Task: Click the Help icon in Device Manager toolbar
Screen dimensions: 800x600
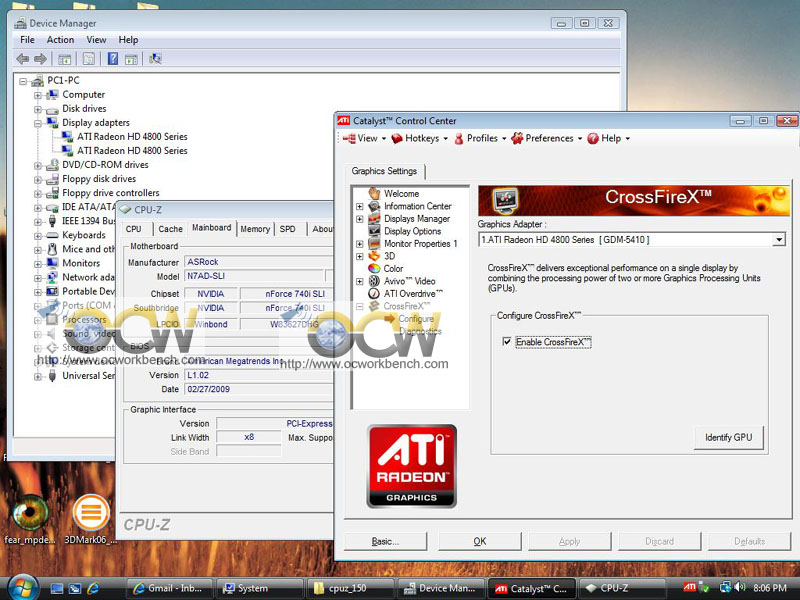Action: click(113, 59)
